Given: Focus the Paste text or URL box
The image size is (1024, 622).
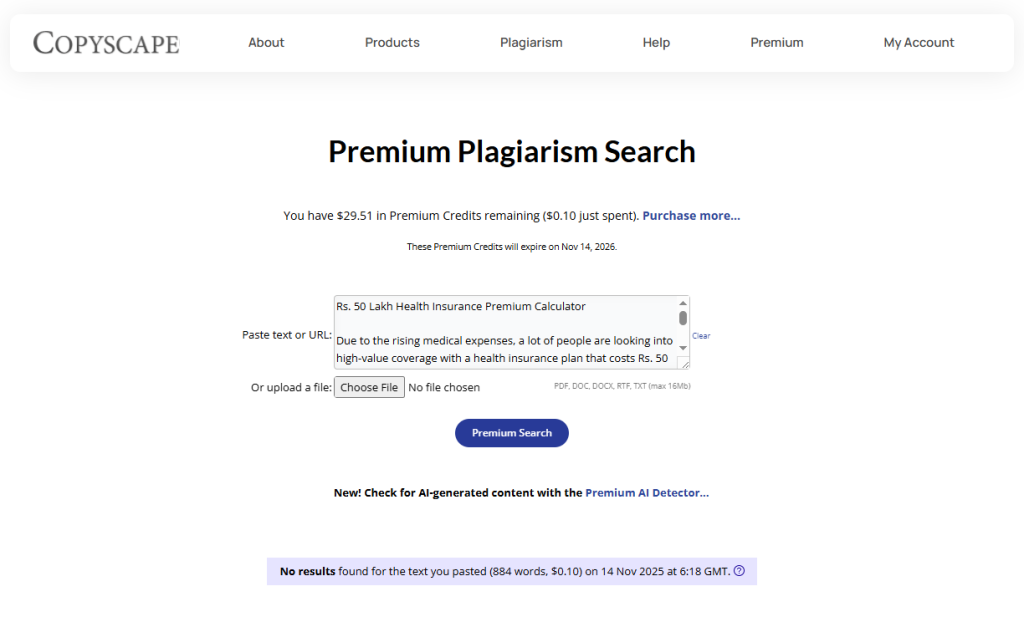Looking at the screenshot, I should tap(505, 332).
